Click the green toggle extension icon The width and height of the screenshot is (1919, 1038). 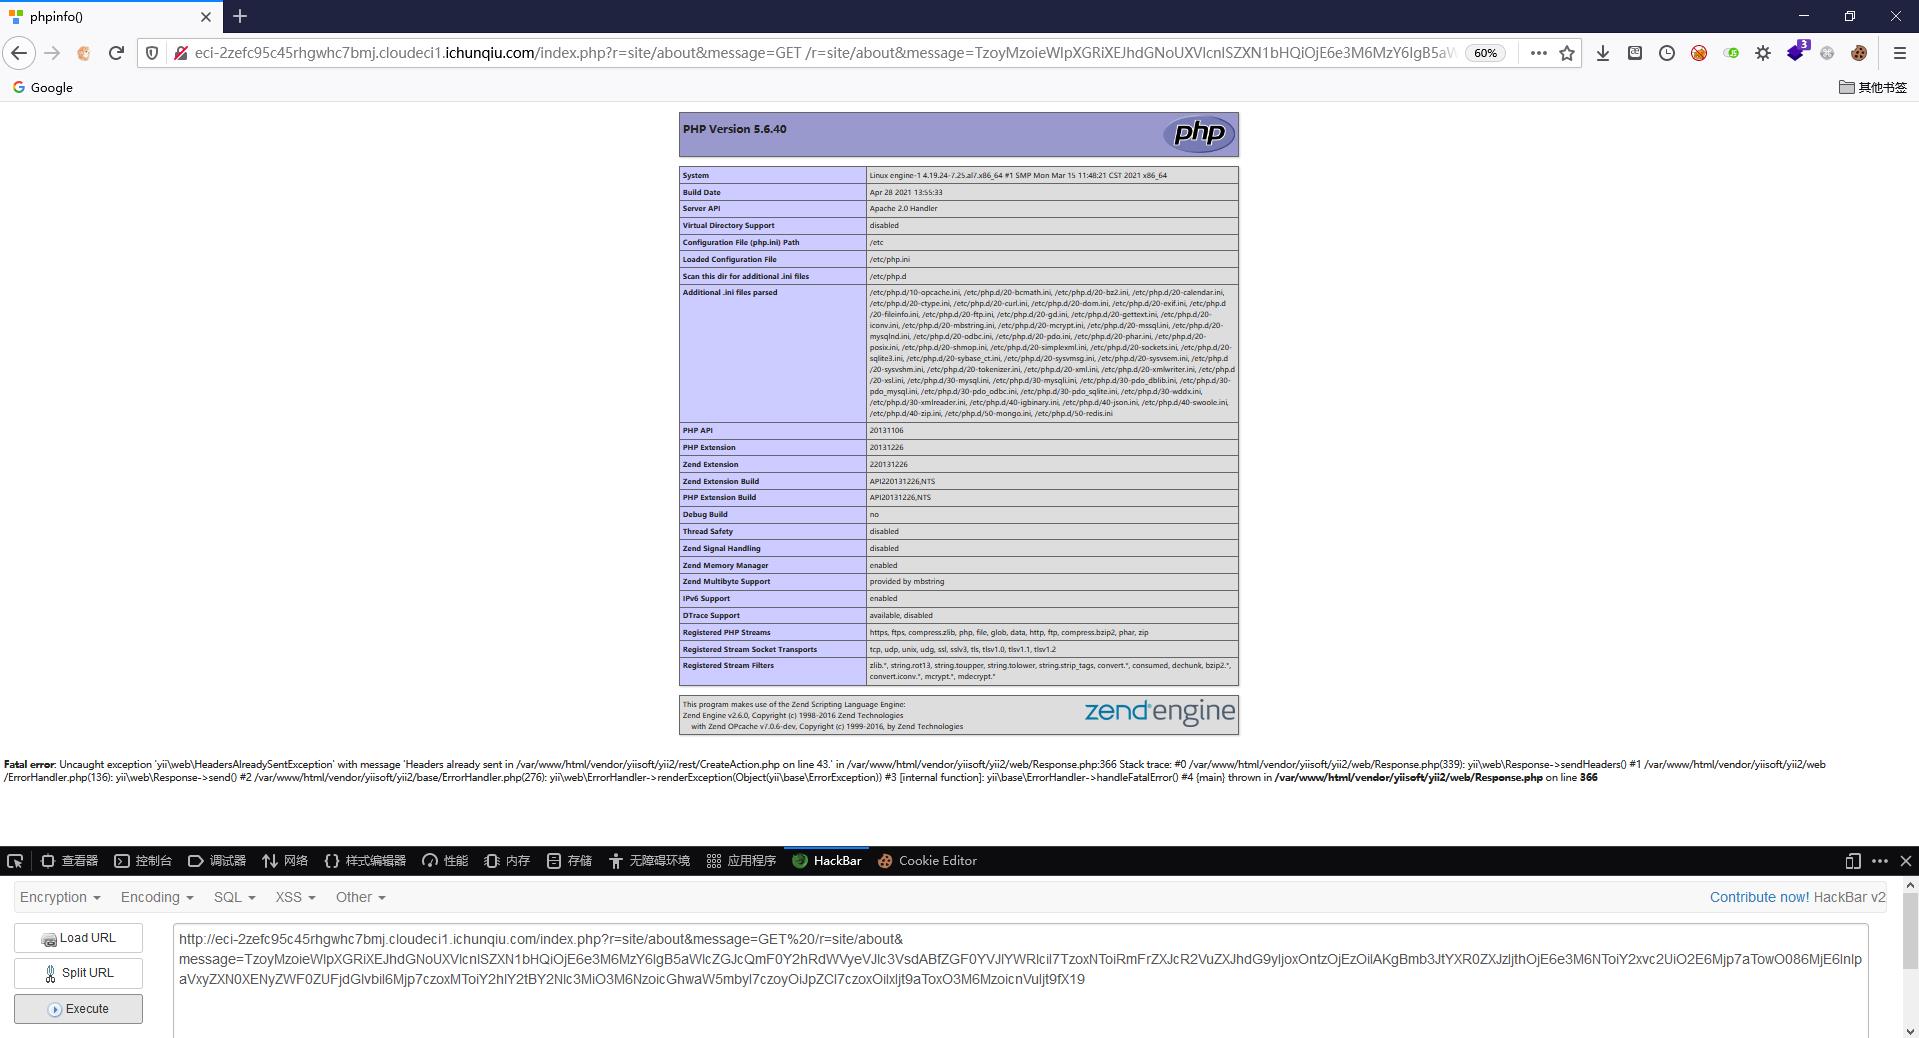[1731, 53]
